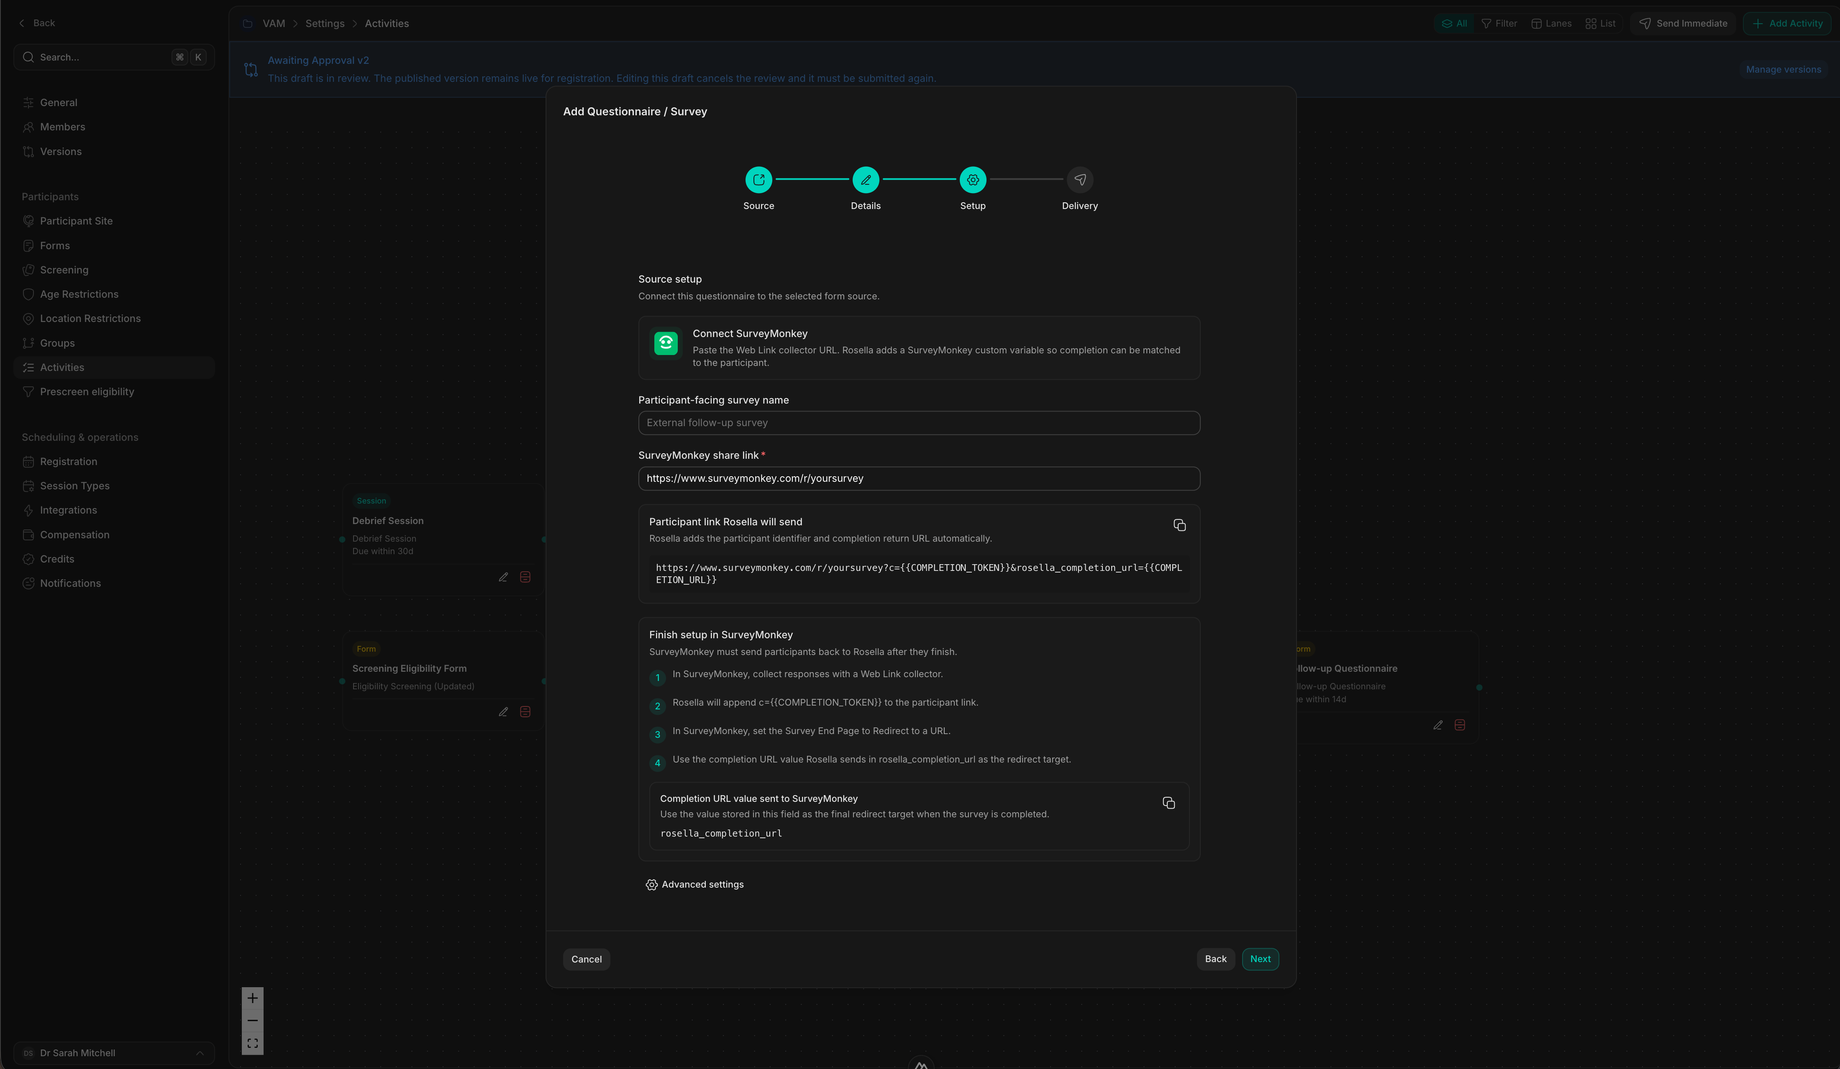The image size is (1840, 1069).
Task: Edit the Debrief Session card pencil icon
Action: click(x=503, y=577)
